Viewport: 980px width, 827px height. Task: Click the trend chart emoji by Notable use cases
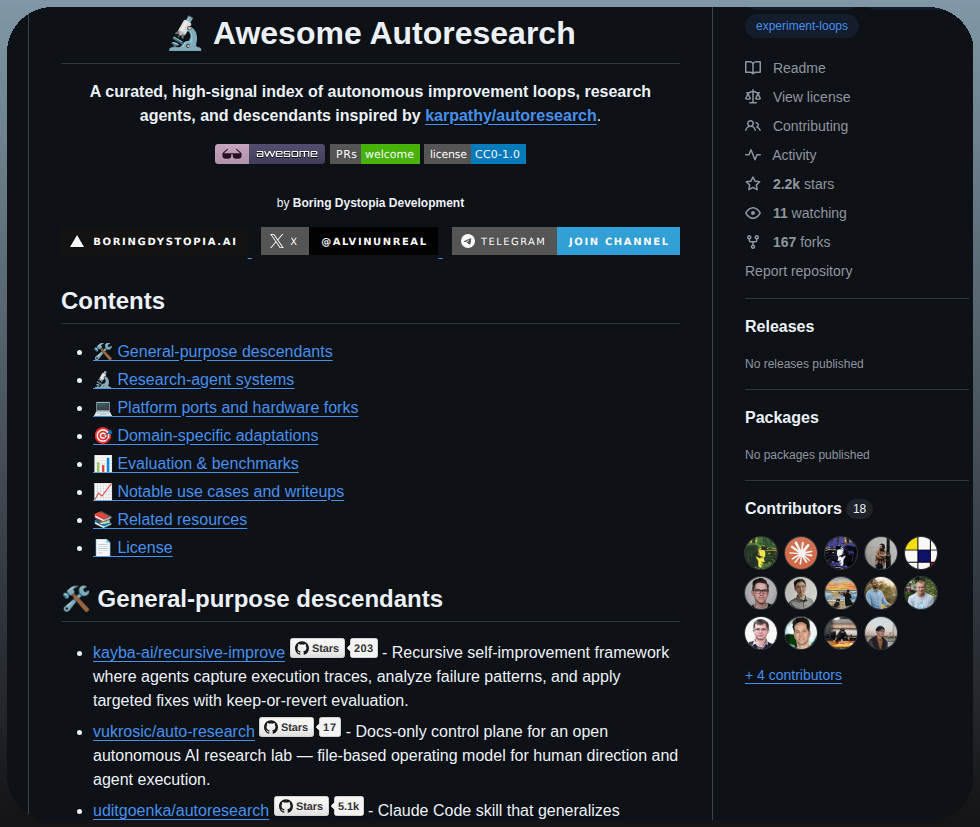click(x=102, y=492)
